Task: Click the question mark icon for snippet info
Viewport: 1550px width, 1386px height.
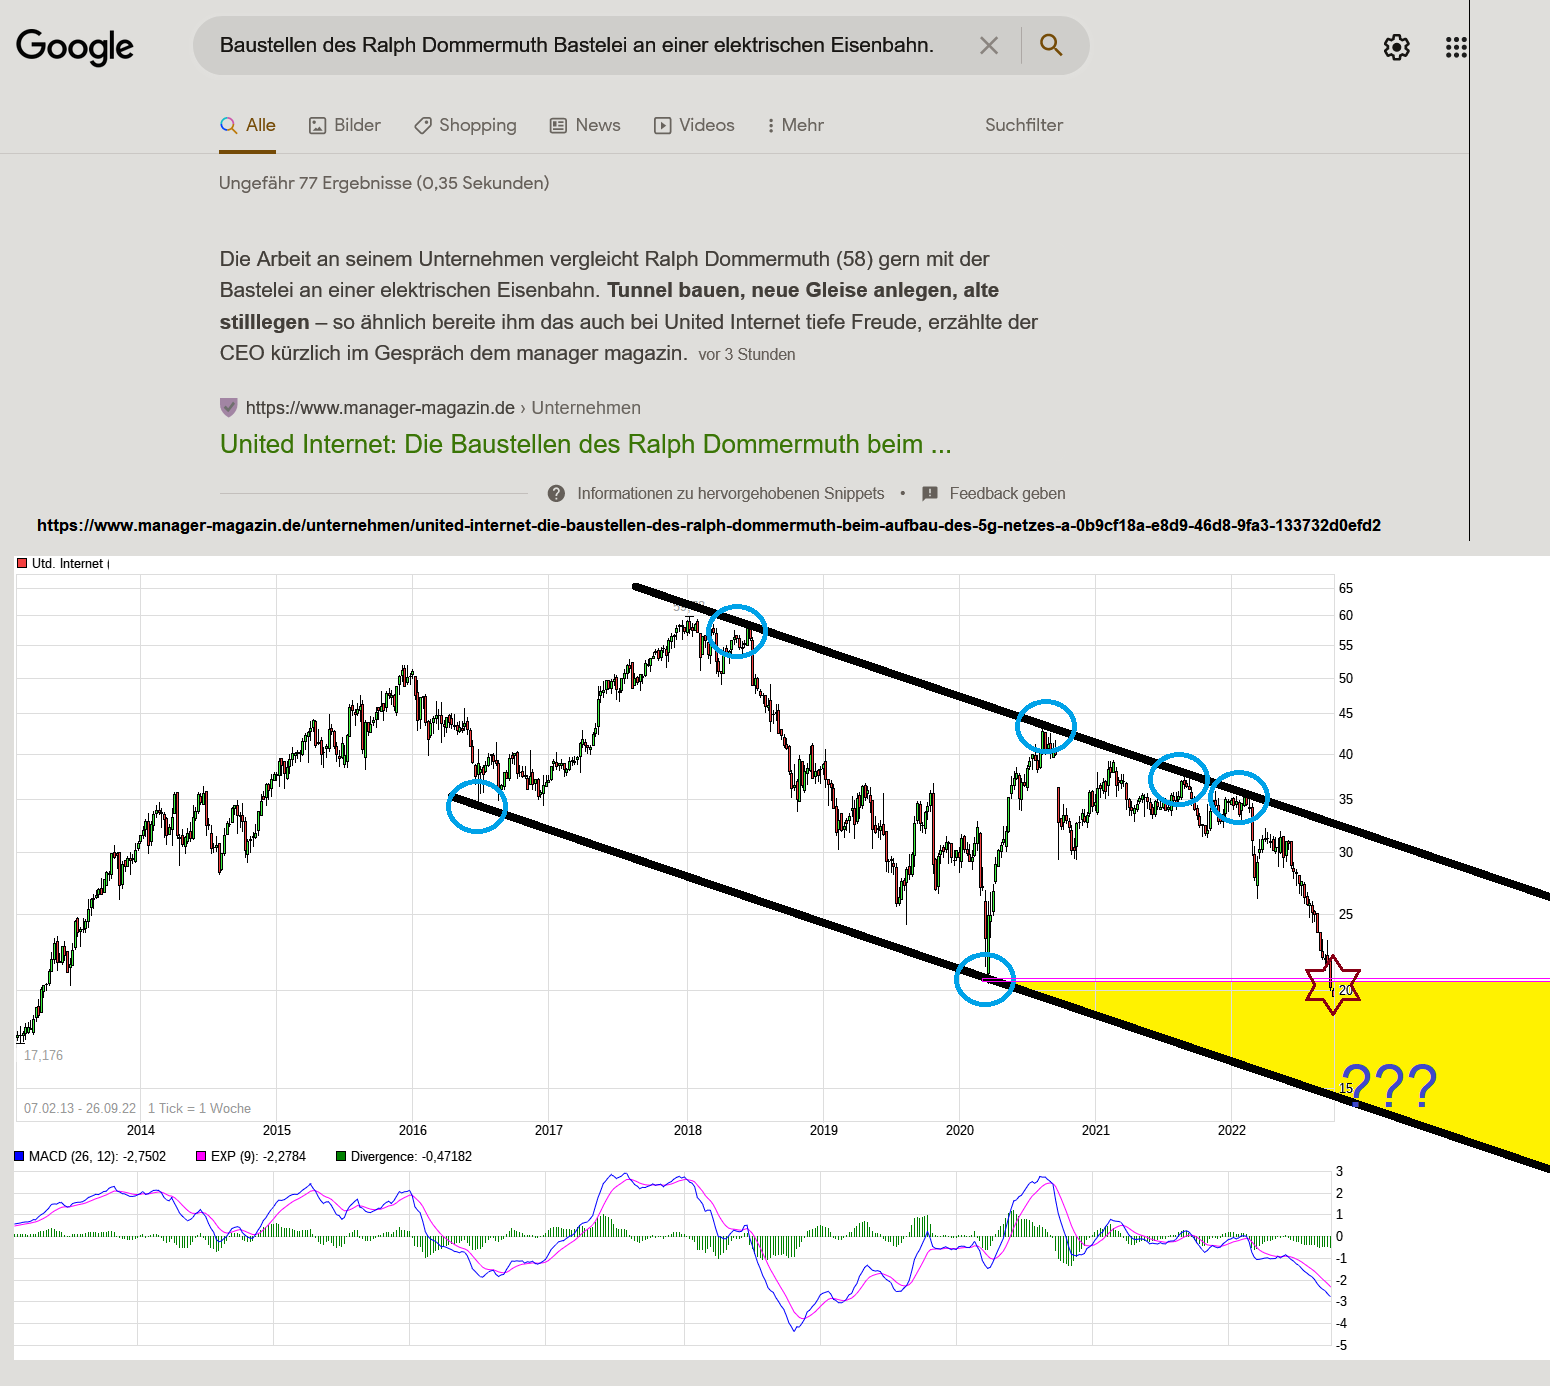Action: point(557,493)
